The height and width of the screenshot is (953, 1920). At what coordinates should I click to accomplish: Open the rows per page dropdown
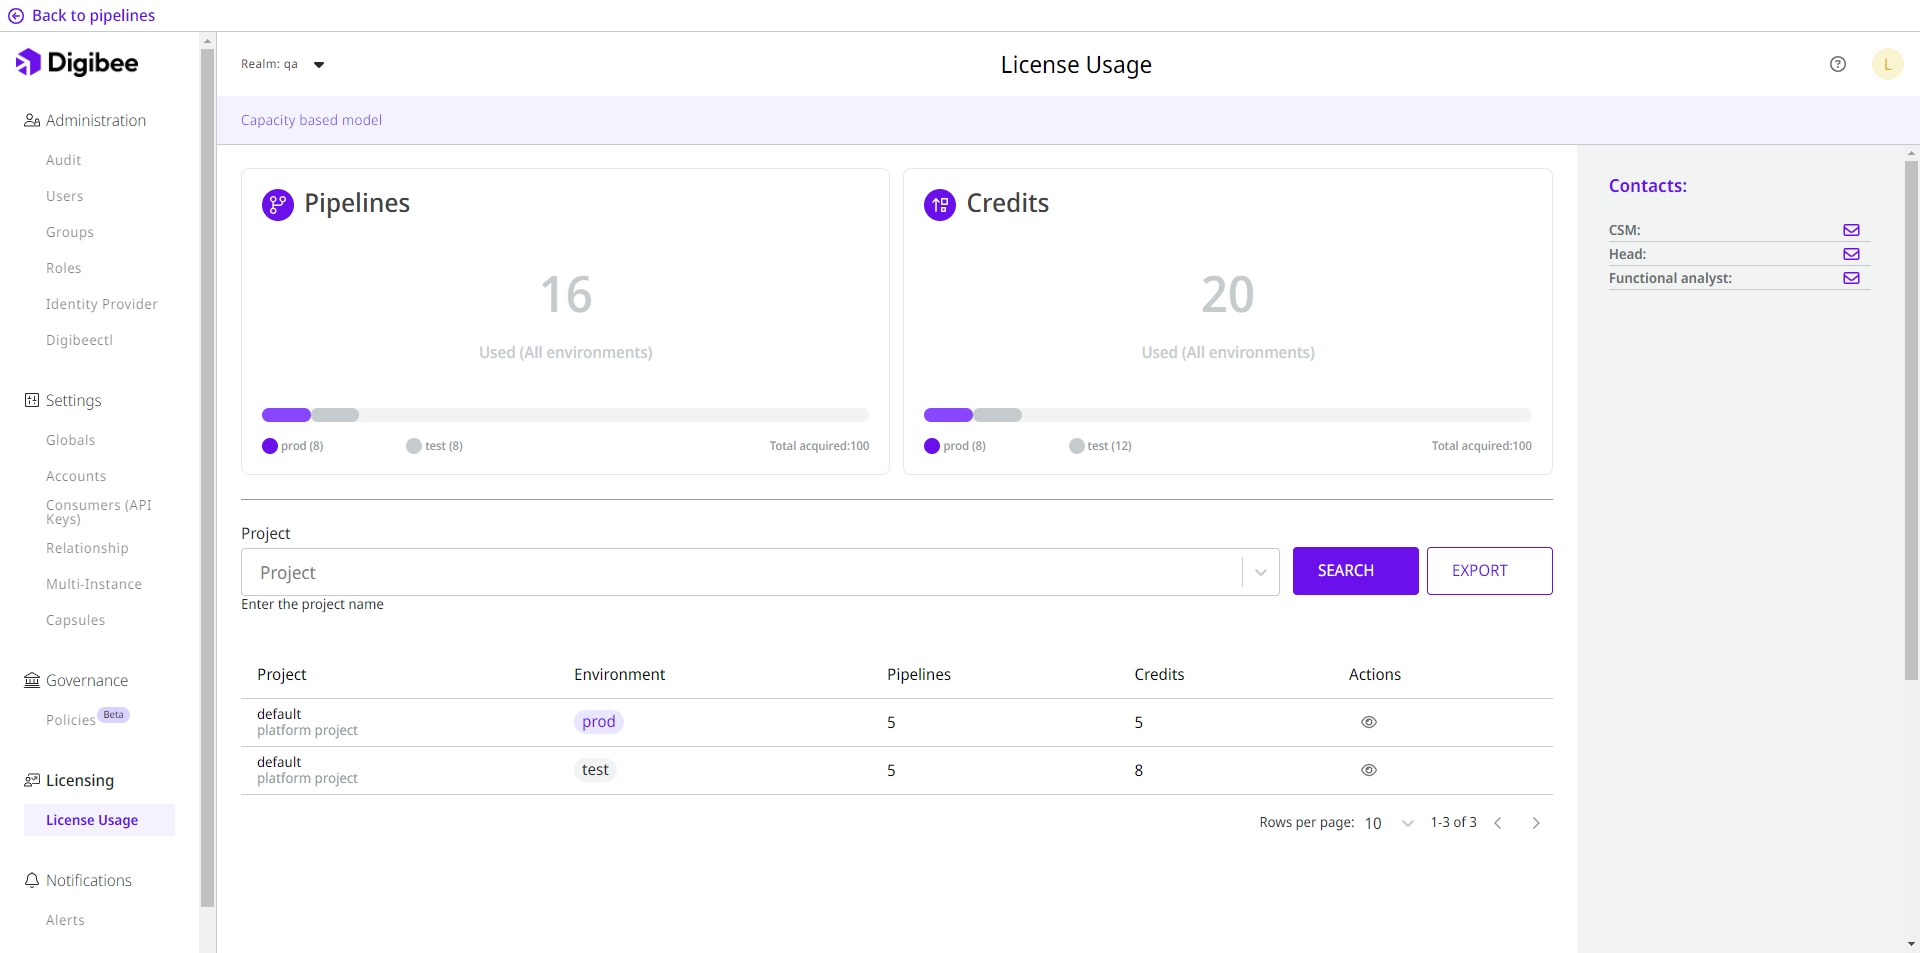tap(1407, 823)
